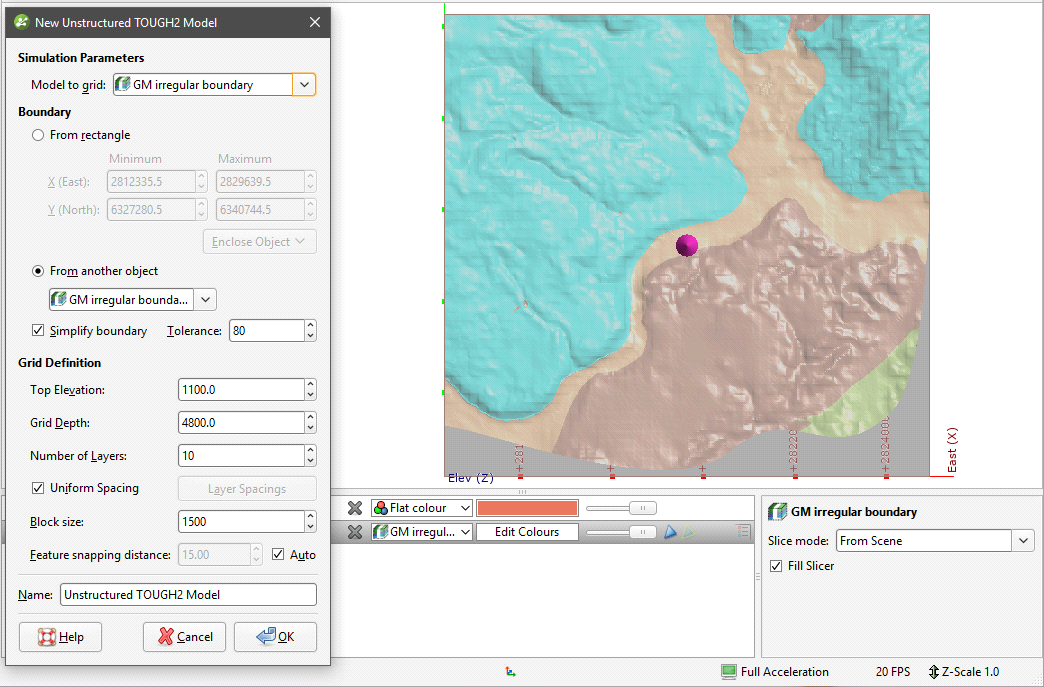Select the From rectangle radio button
1044x687 pixels.
[x=39, y=135]
